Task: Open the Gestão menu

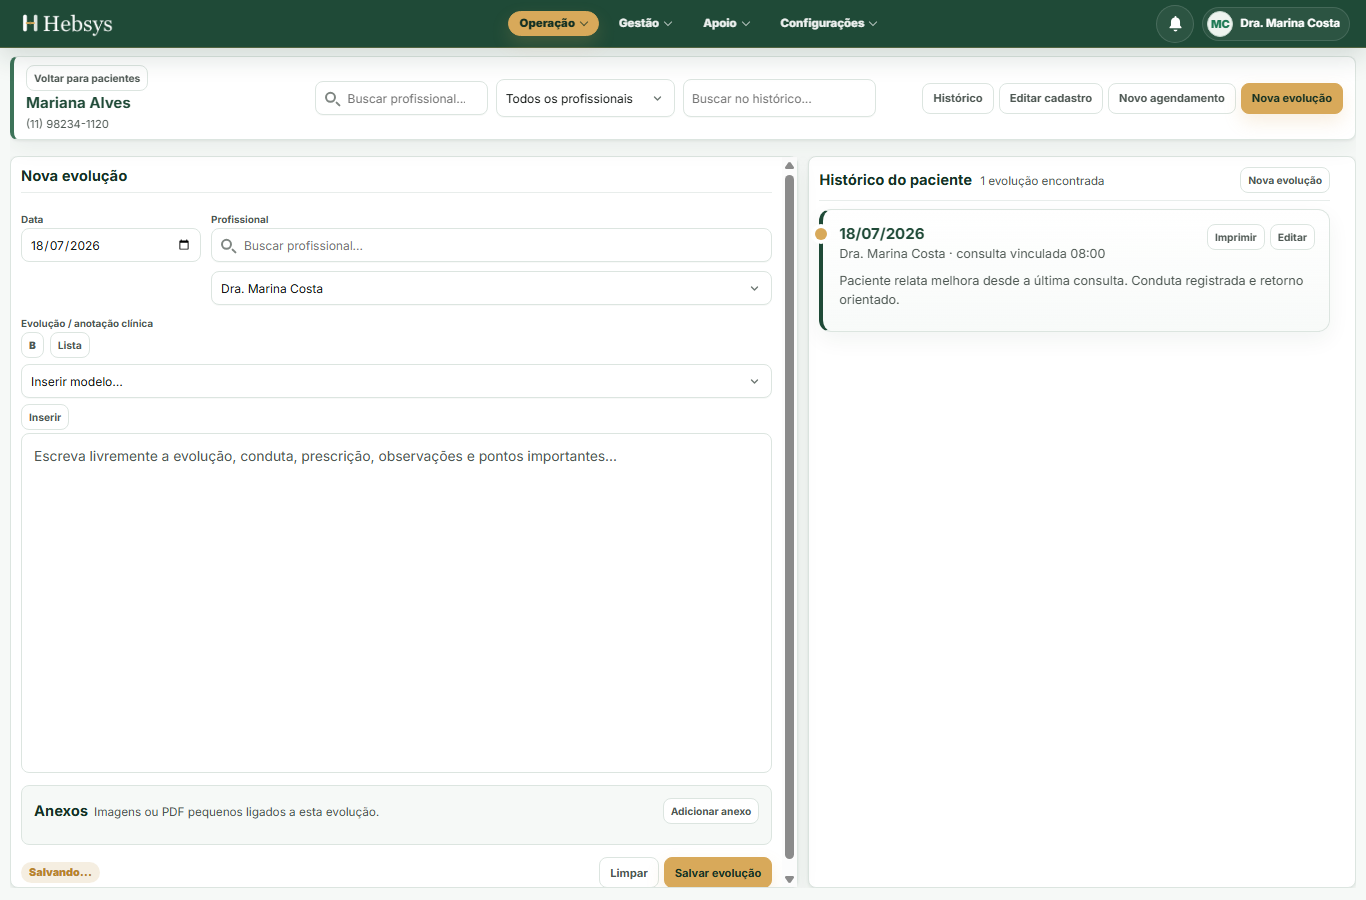Action: 645,23
